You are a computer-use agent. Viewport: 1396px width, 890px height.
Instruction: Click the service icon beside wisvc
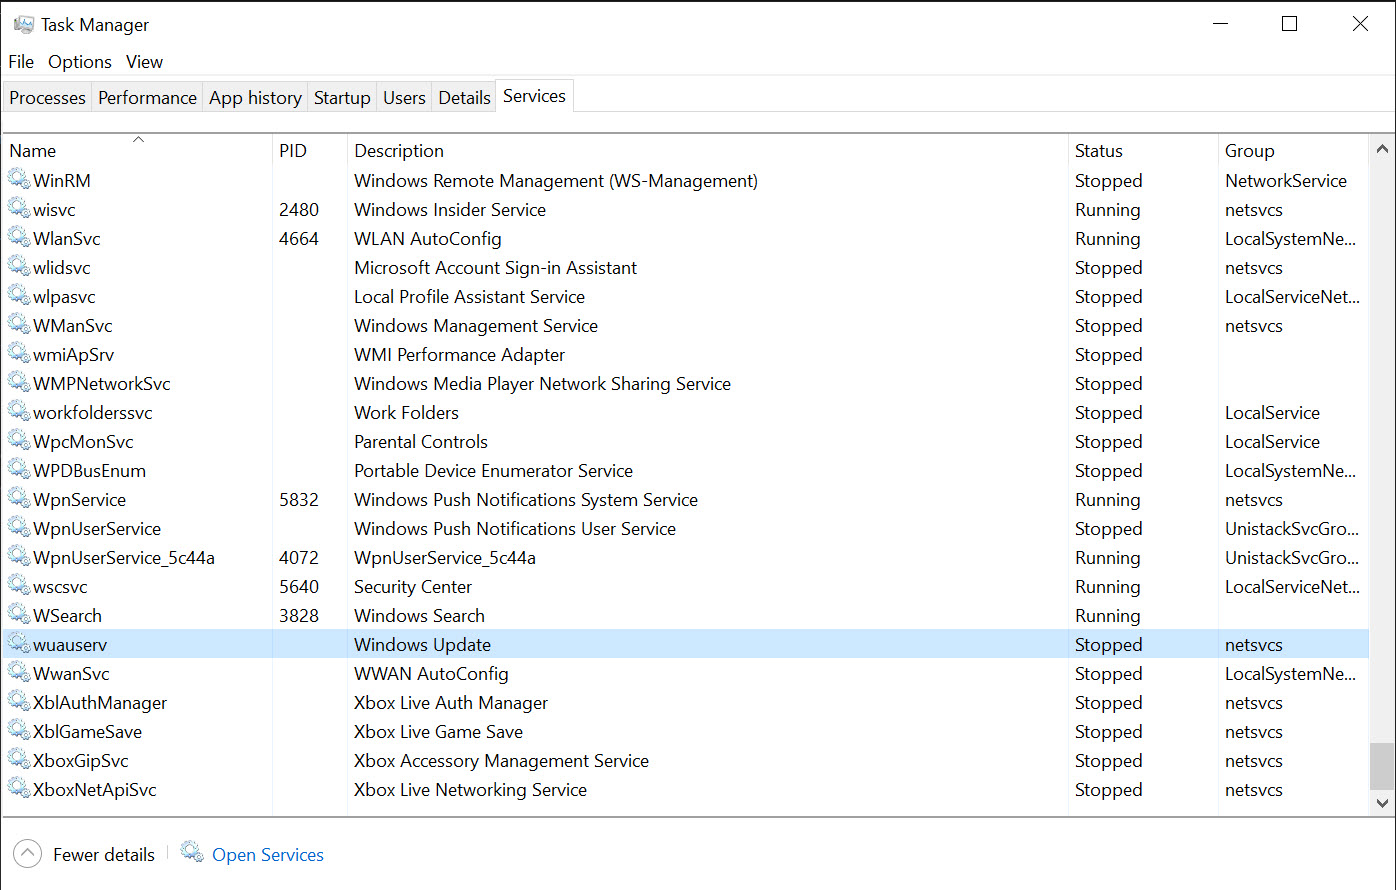pyautogui.click(x=19, y=209)
